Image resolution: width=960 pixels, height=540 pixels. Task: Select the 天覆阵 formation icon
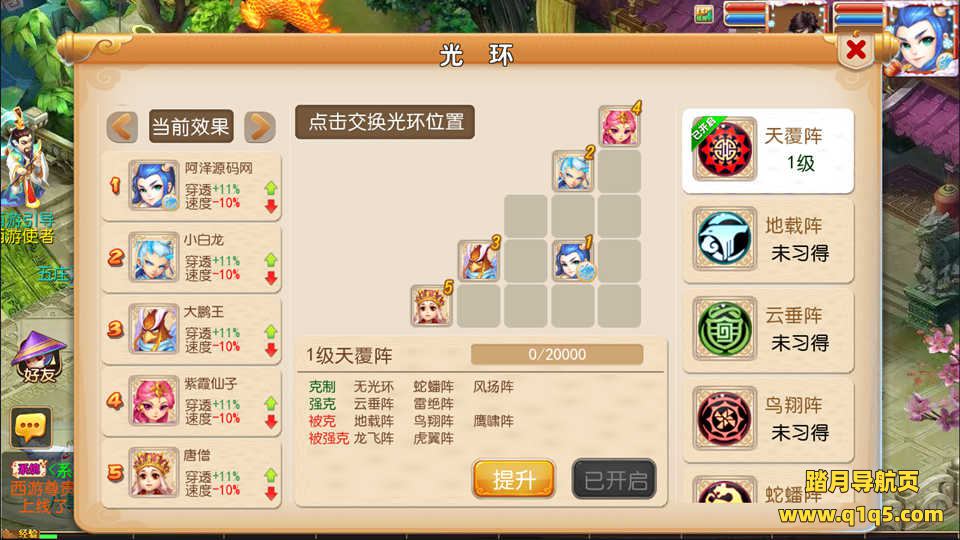click(724, 149)
